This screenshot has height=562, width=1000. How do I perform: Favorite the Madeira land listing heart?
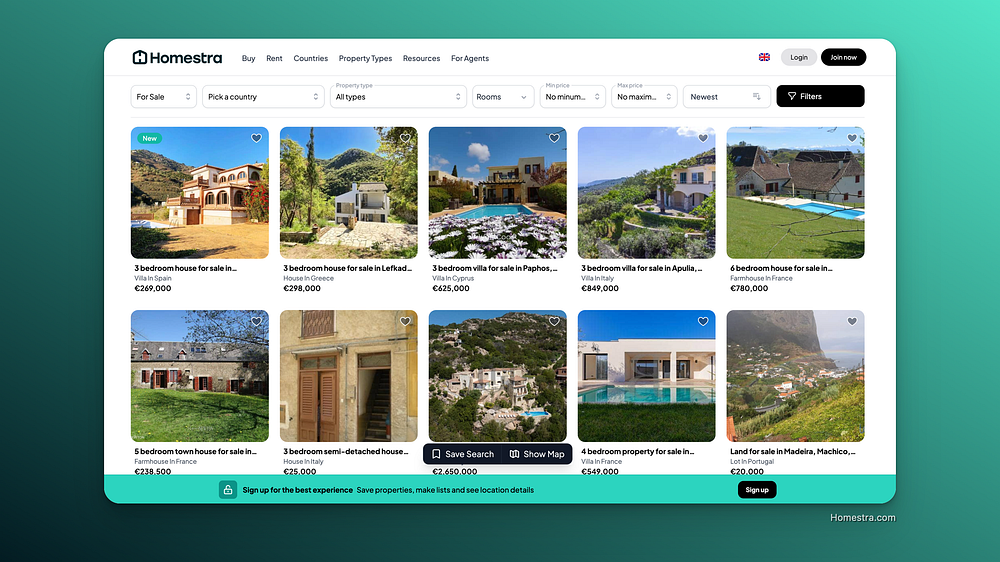[x=852, y=322]
